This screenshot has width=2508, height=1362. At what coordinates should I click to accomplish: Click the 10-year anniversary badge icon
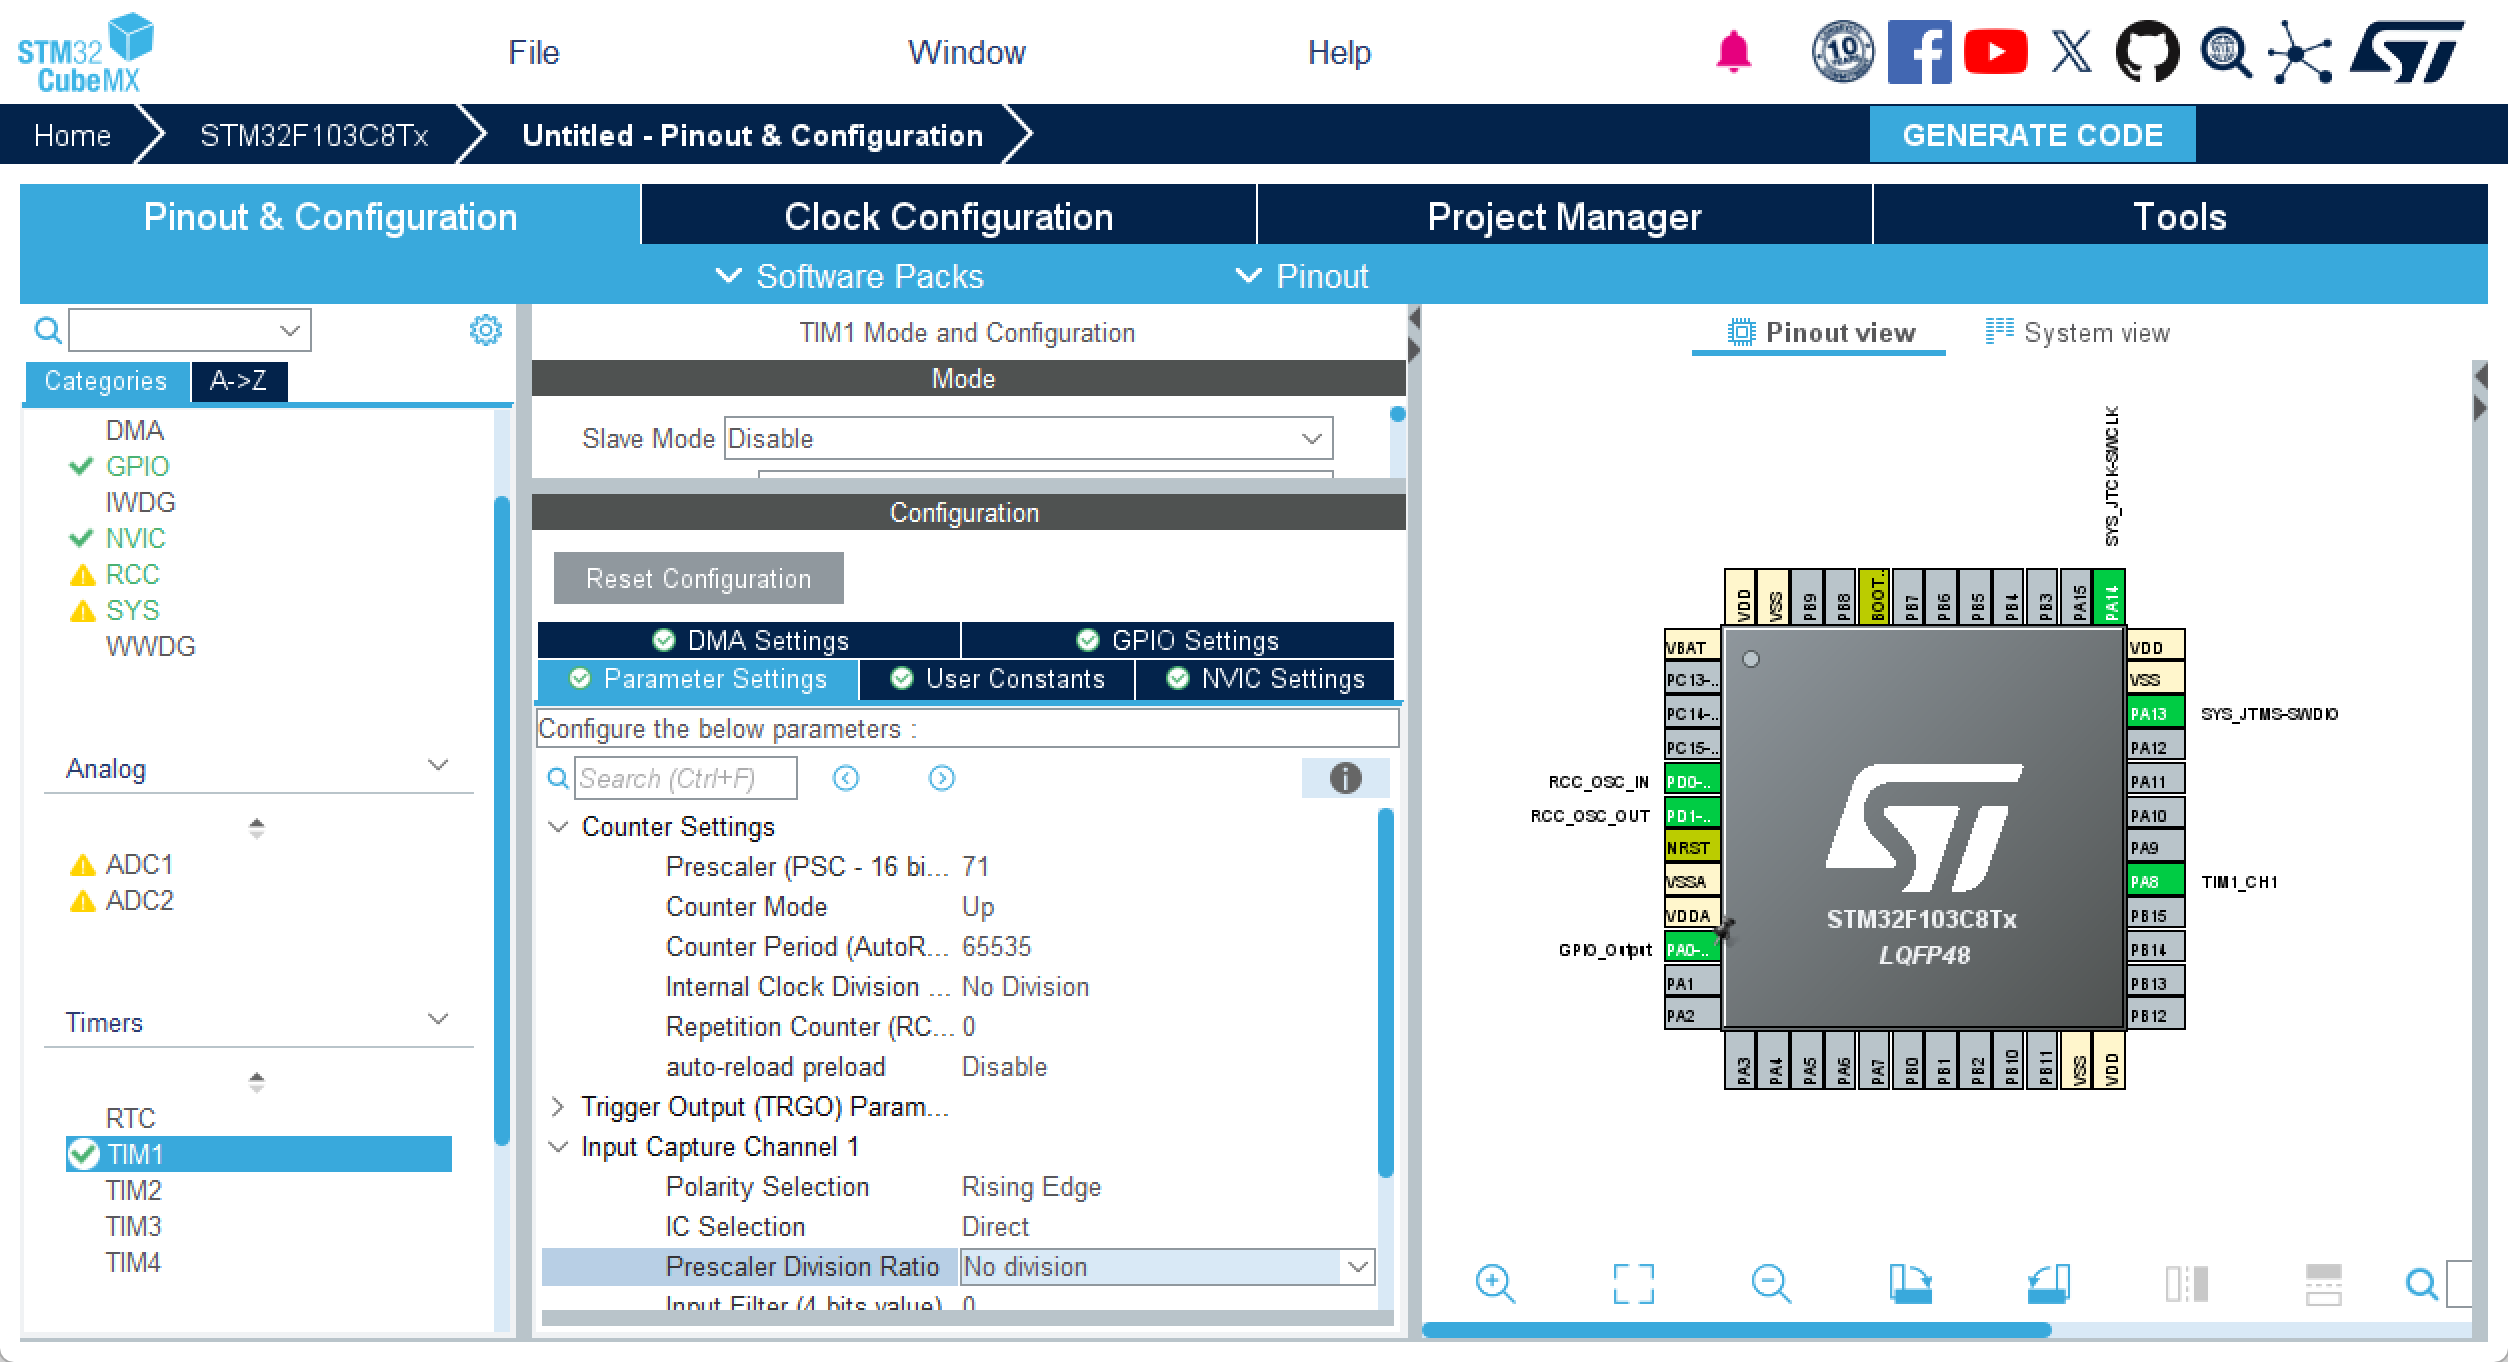[x=1843, y=51]
